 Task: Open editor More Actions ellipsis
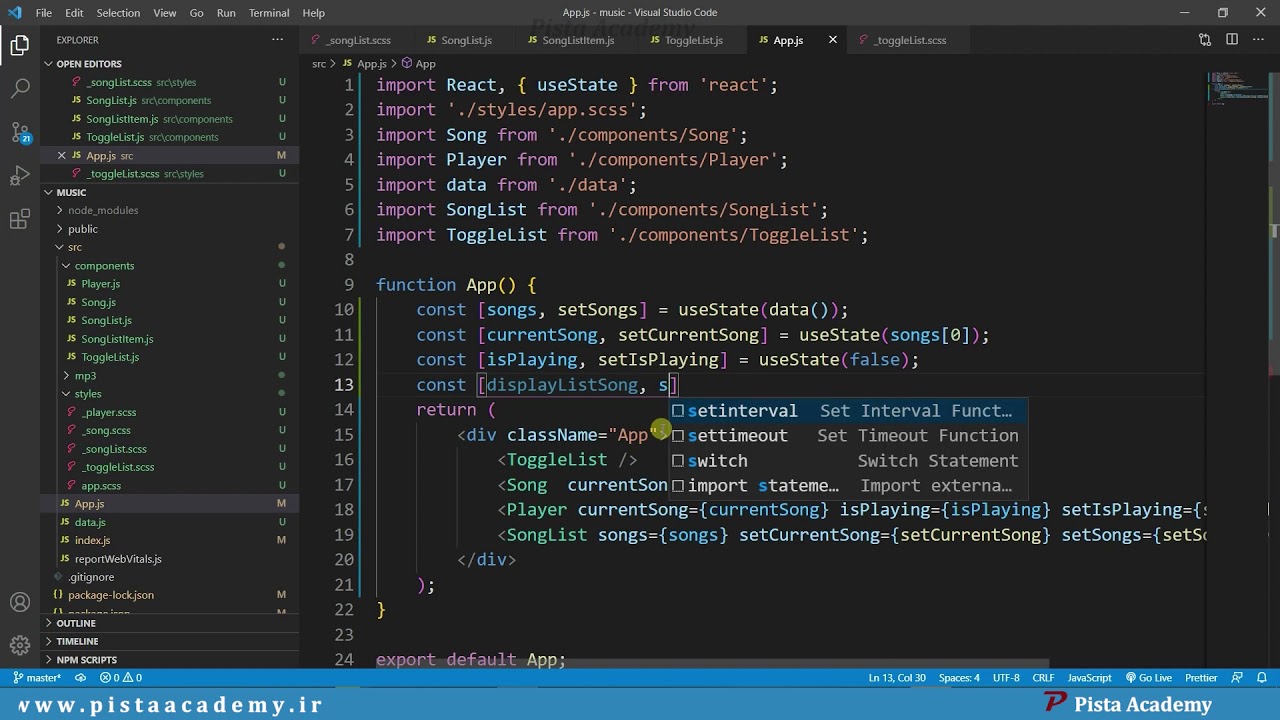1258,40
